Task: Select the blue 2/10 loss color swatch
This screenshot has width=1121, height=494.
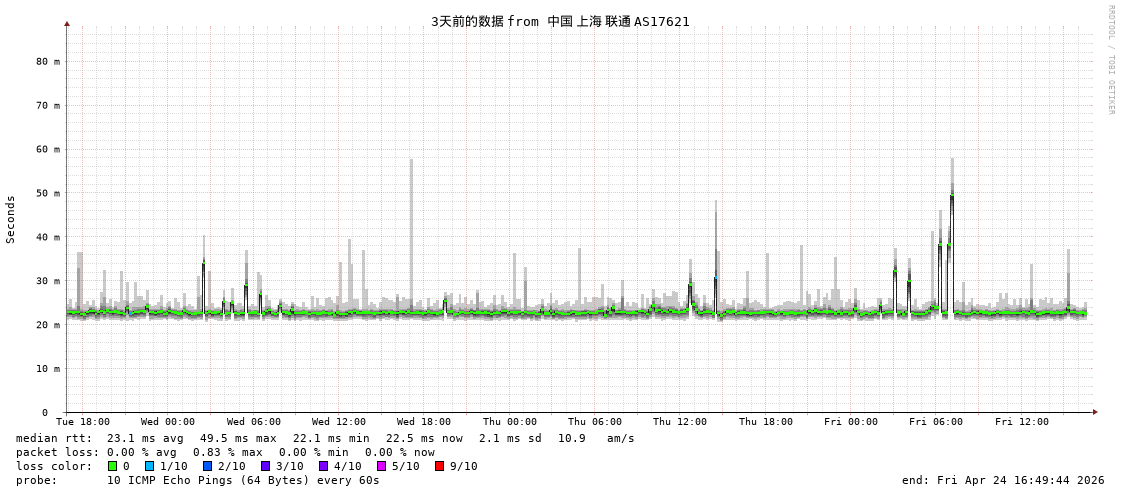Action: click(207, 466)
